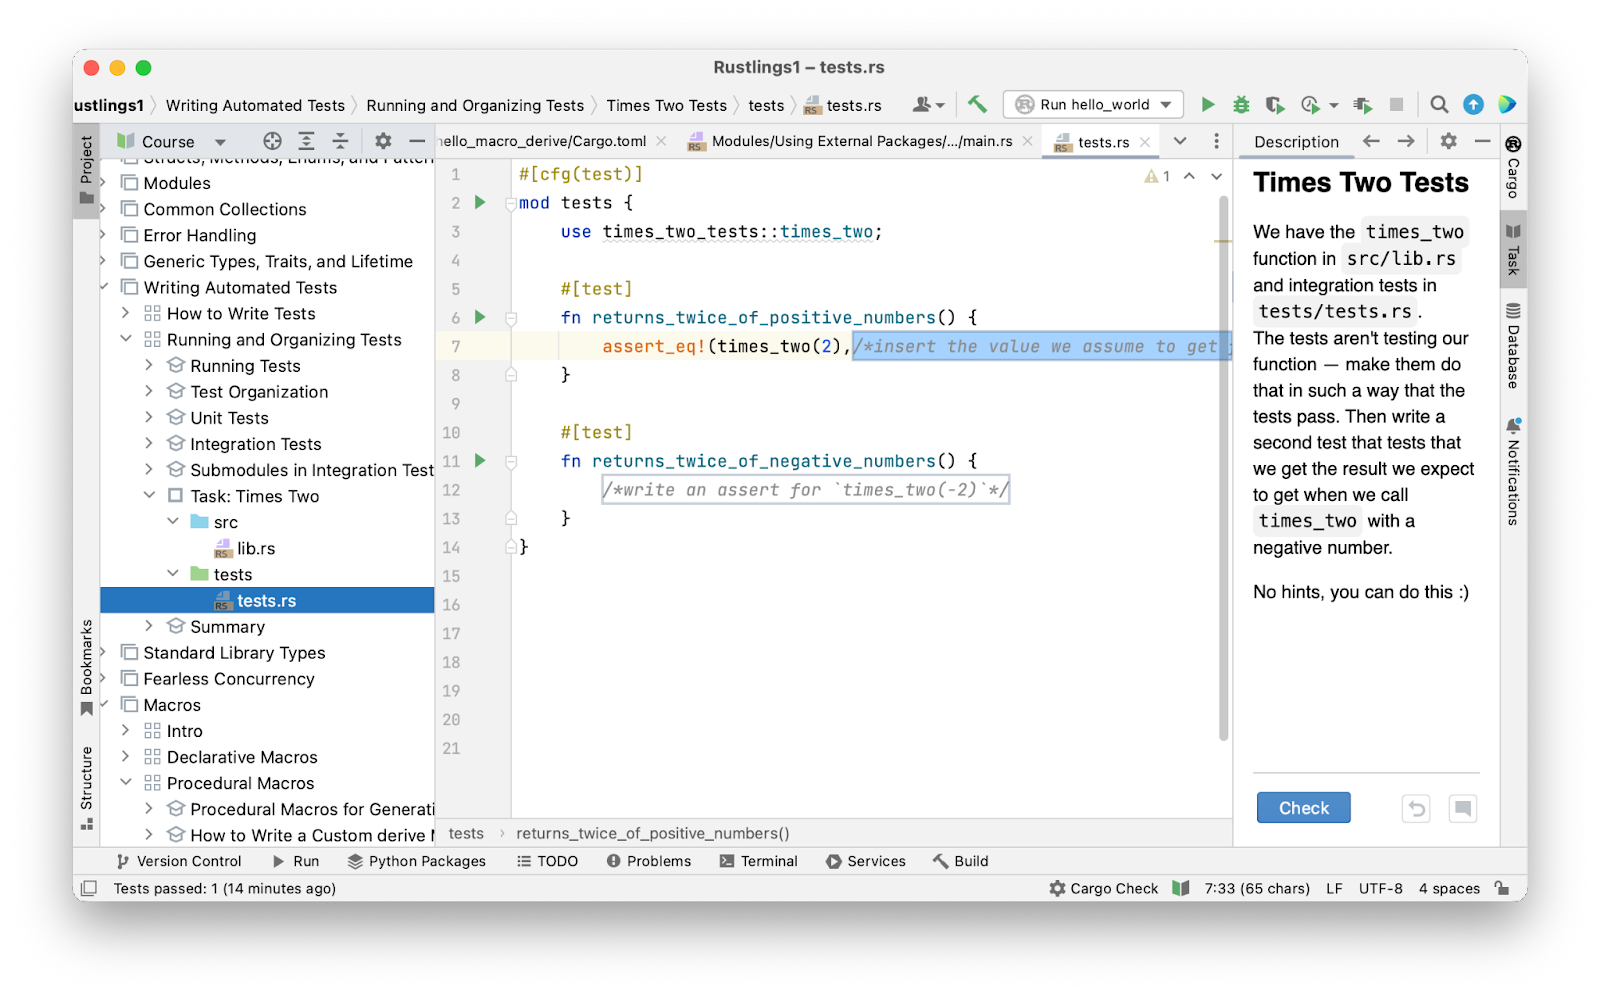Go to next task with forward arrow
Screen dimensions: 1600x998
click(1406, 141)
